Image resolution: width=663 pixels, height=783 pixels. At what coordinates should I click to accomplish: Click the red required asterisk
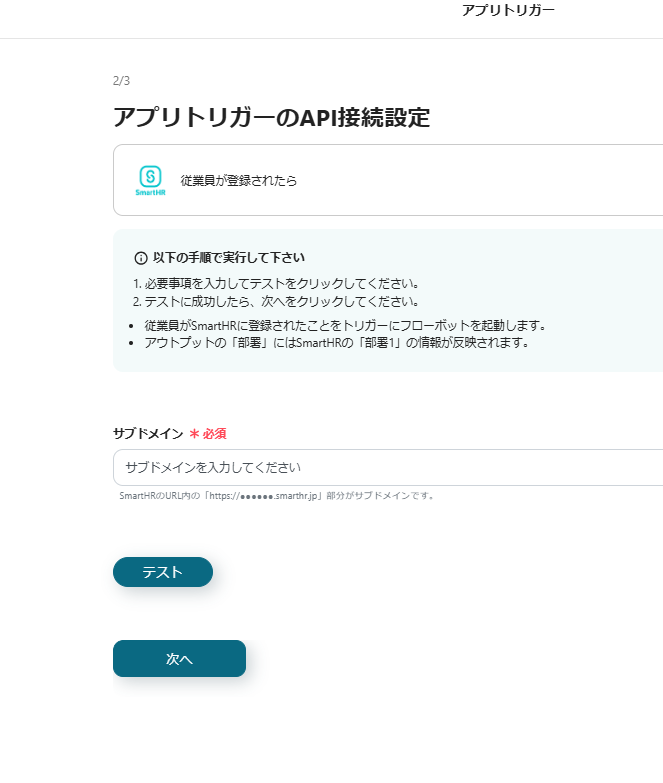[194, 434]
